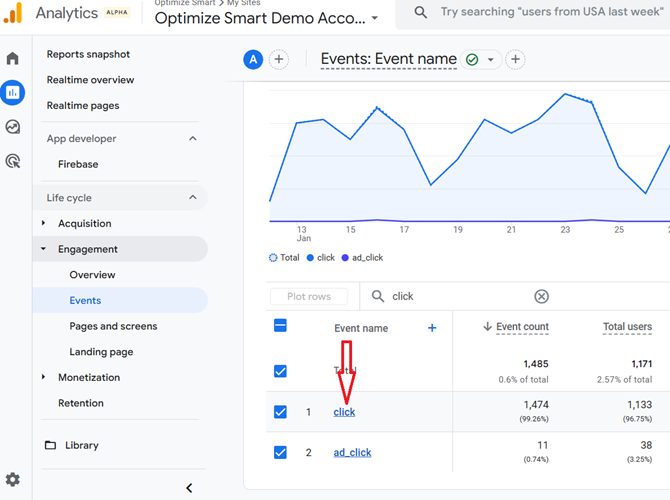Viewport: 670px width, 500px height.
Task: Add a comparison with the plus icon beside A
Action: 279,59
